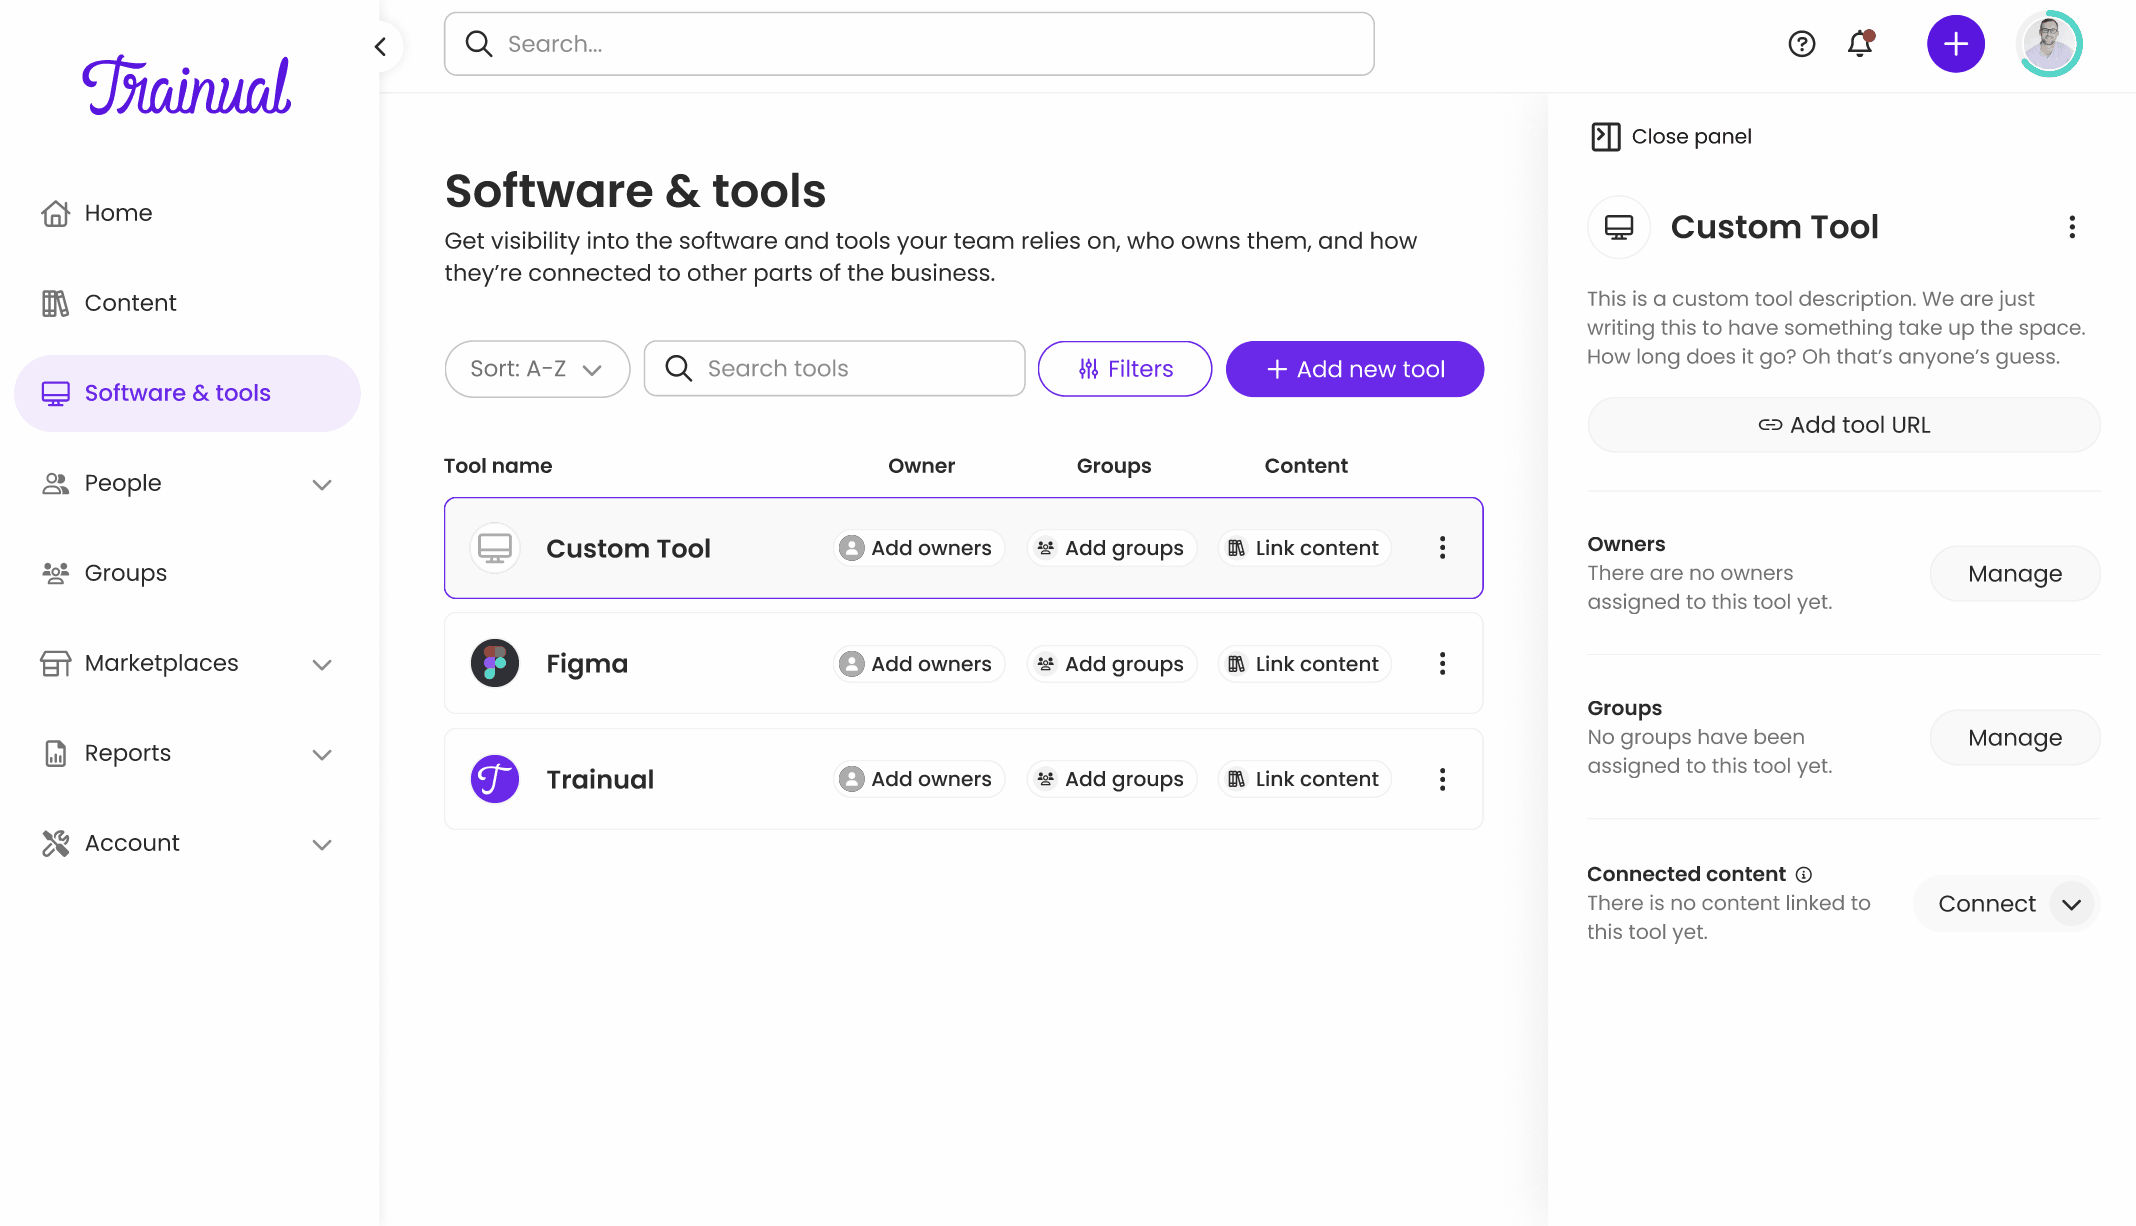
Task: Click the Add new tool button
Action: click(1354, 369)
